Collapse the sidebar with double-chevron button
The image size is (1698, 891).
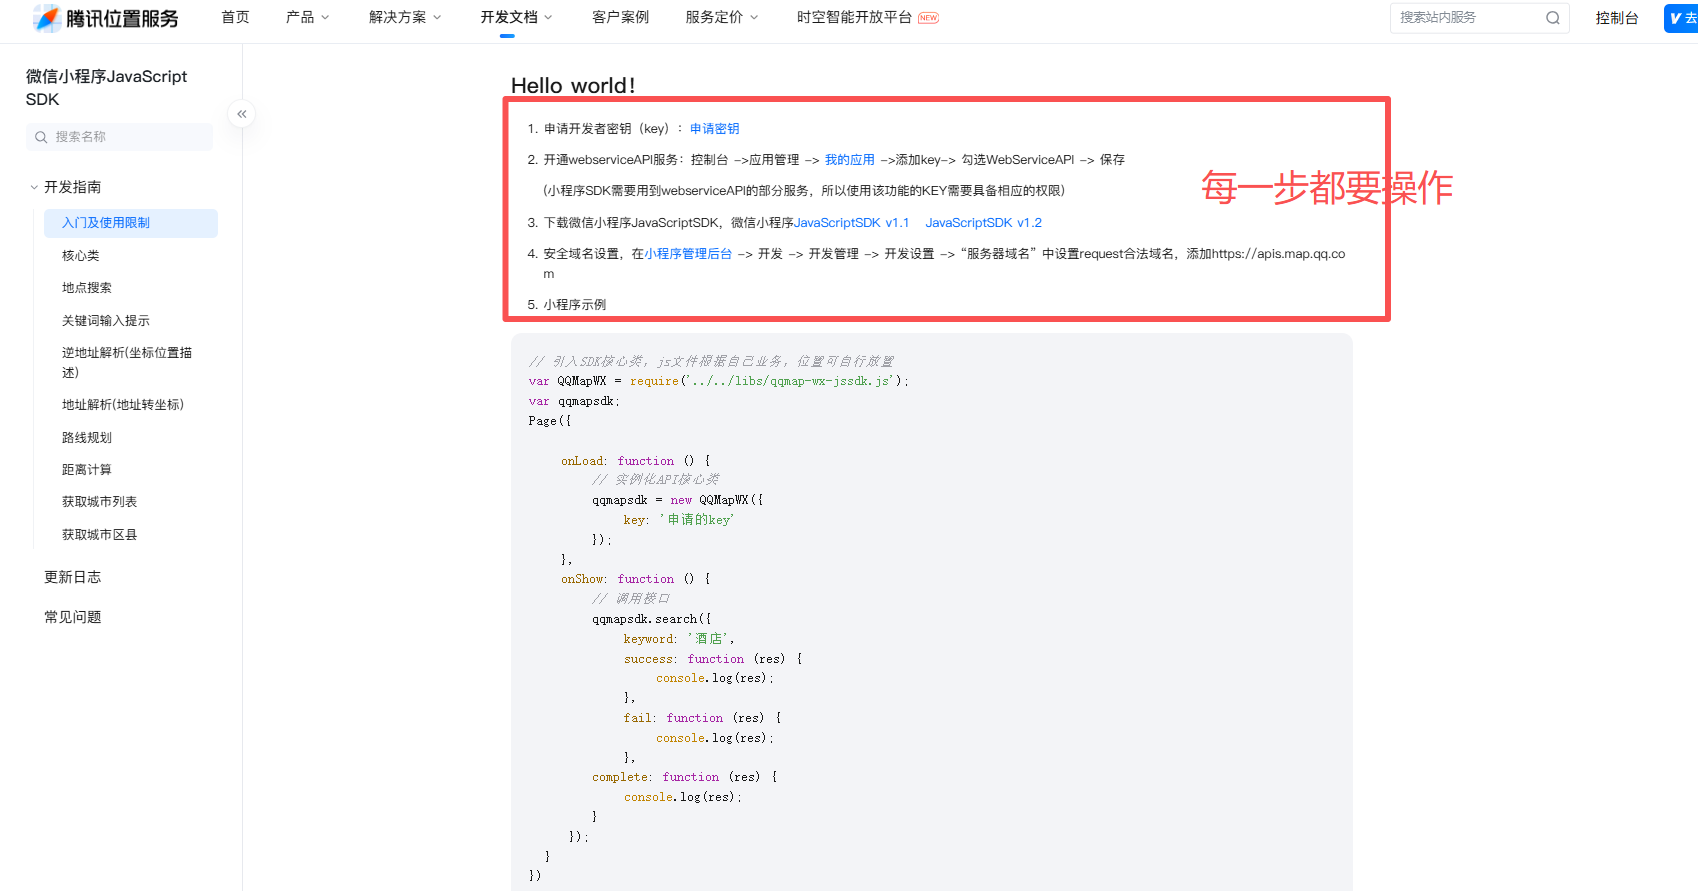tap(242, 114)
